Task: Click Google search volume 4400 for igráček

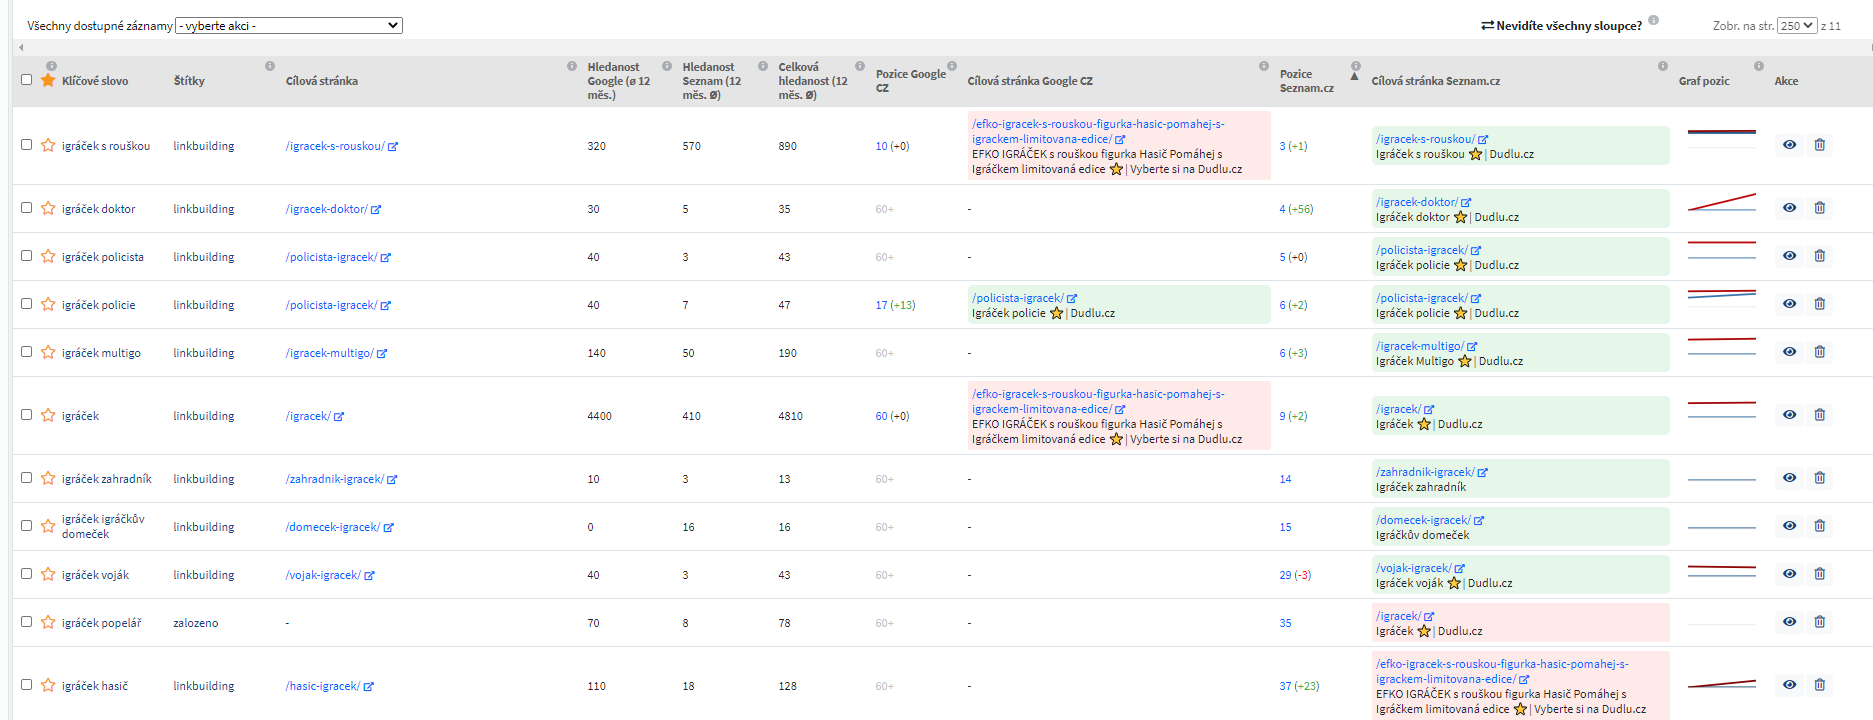Action: [599, 416]
